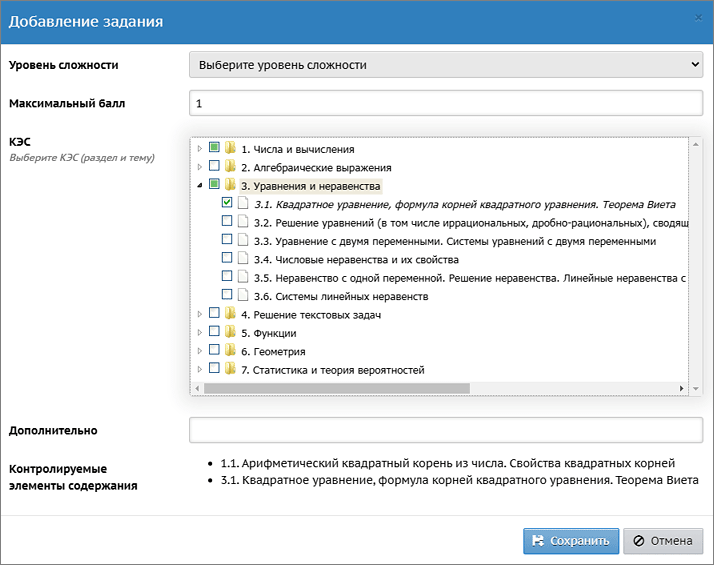Click the Отмена button
714x565 pixels.
pos(663,541)
